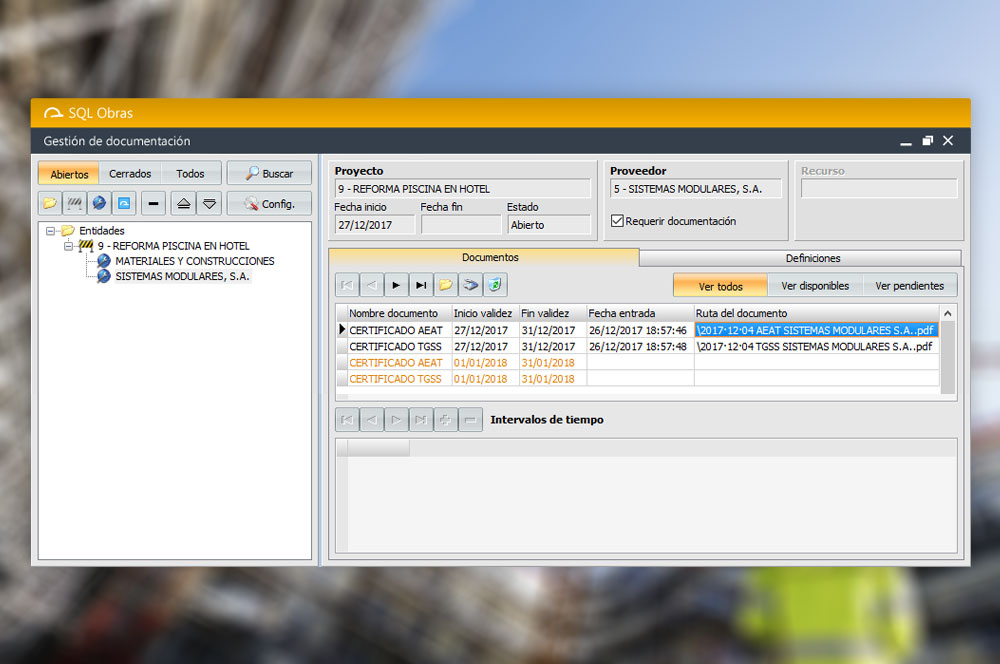
Task: Click the scanner icon in Documentos toolbar
Action: coord(470,285)
